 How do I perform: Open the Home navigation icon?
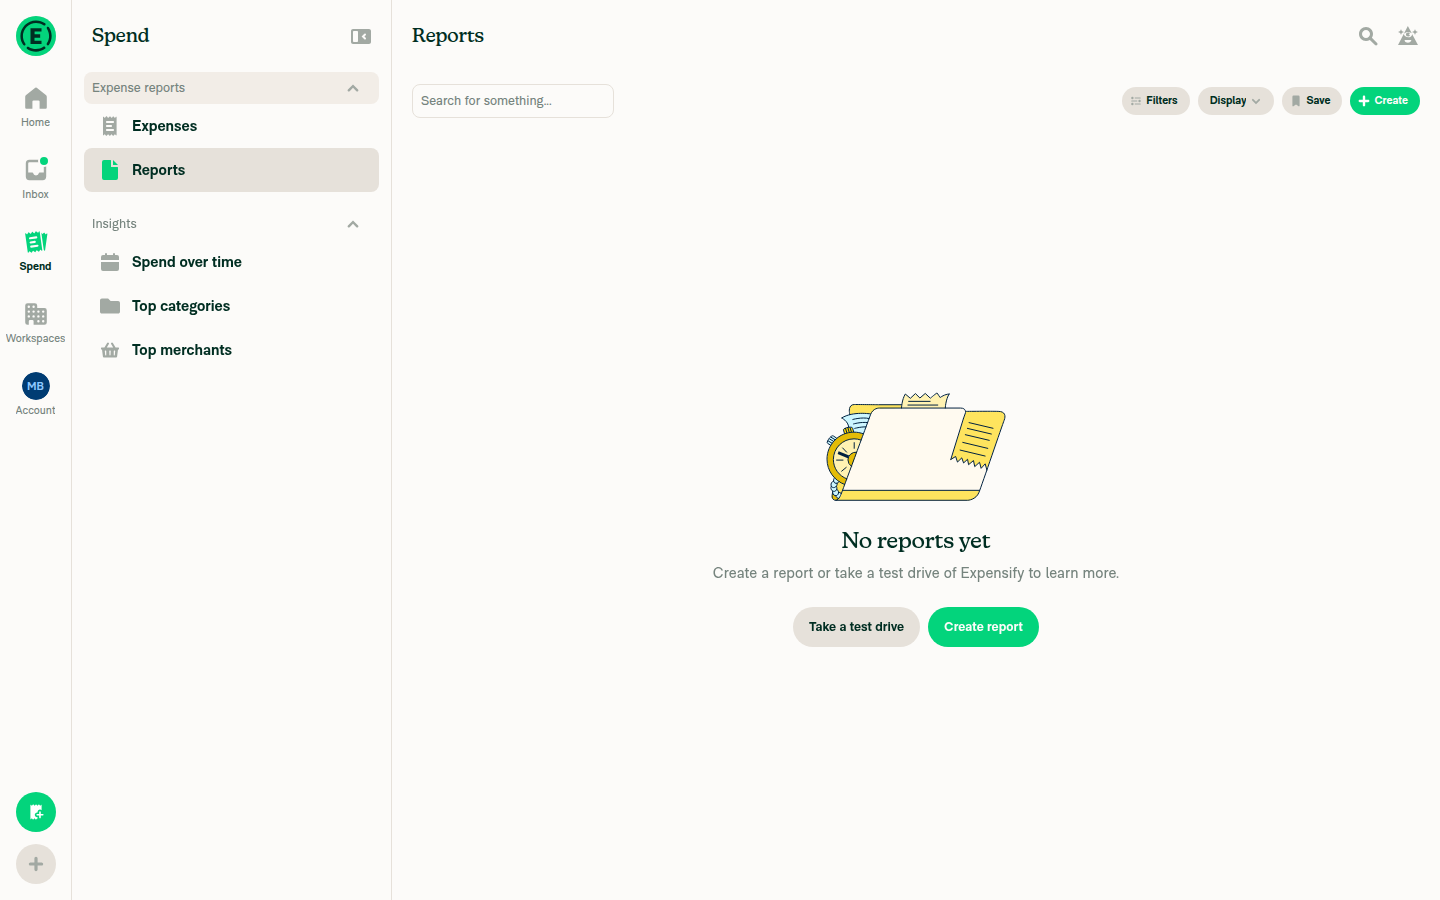[x=36, y=98]
